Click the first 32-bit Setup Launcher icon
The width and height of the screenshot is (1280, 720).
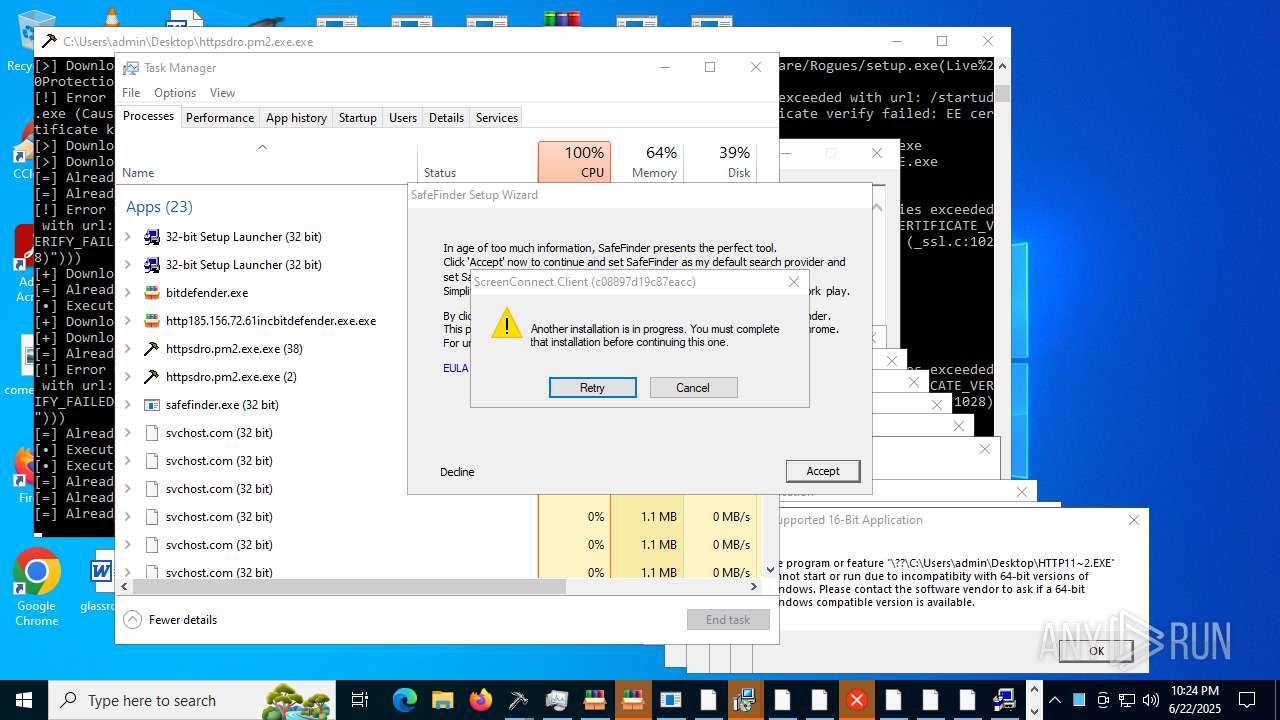click(x=152, y=237)
